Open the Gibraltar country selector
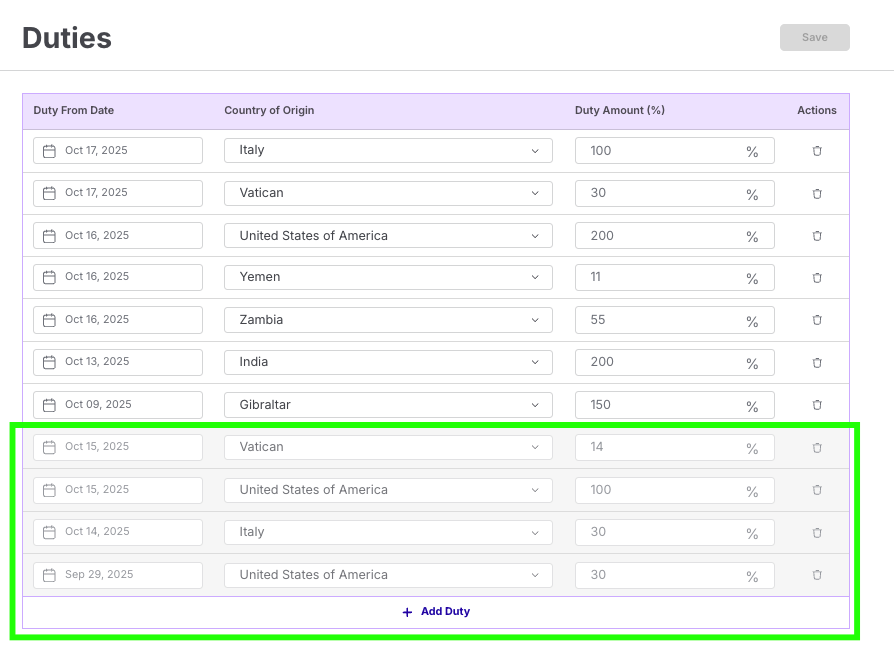The image size is (894, 656). tap(388, 405)
